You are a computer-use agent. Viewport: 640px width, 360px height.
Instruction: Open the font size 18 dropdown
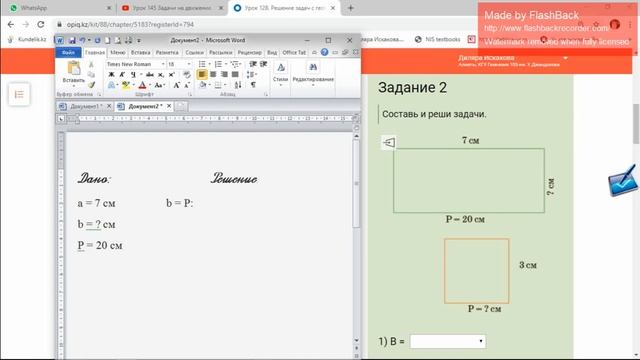point(189,64)
